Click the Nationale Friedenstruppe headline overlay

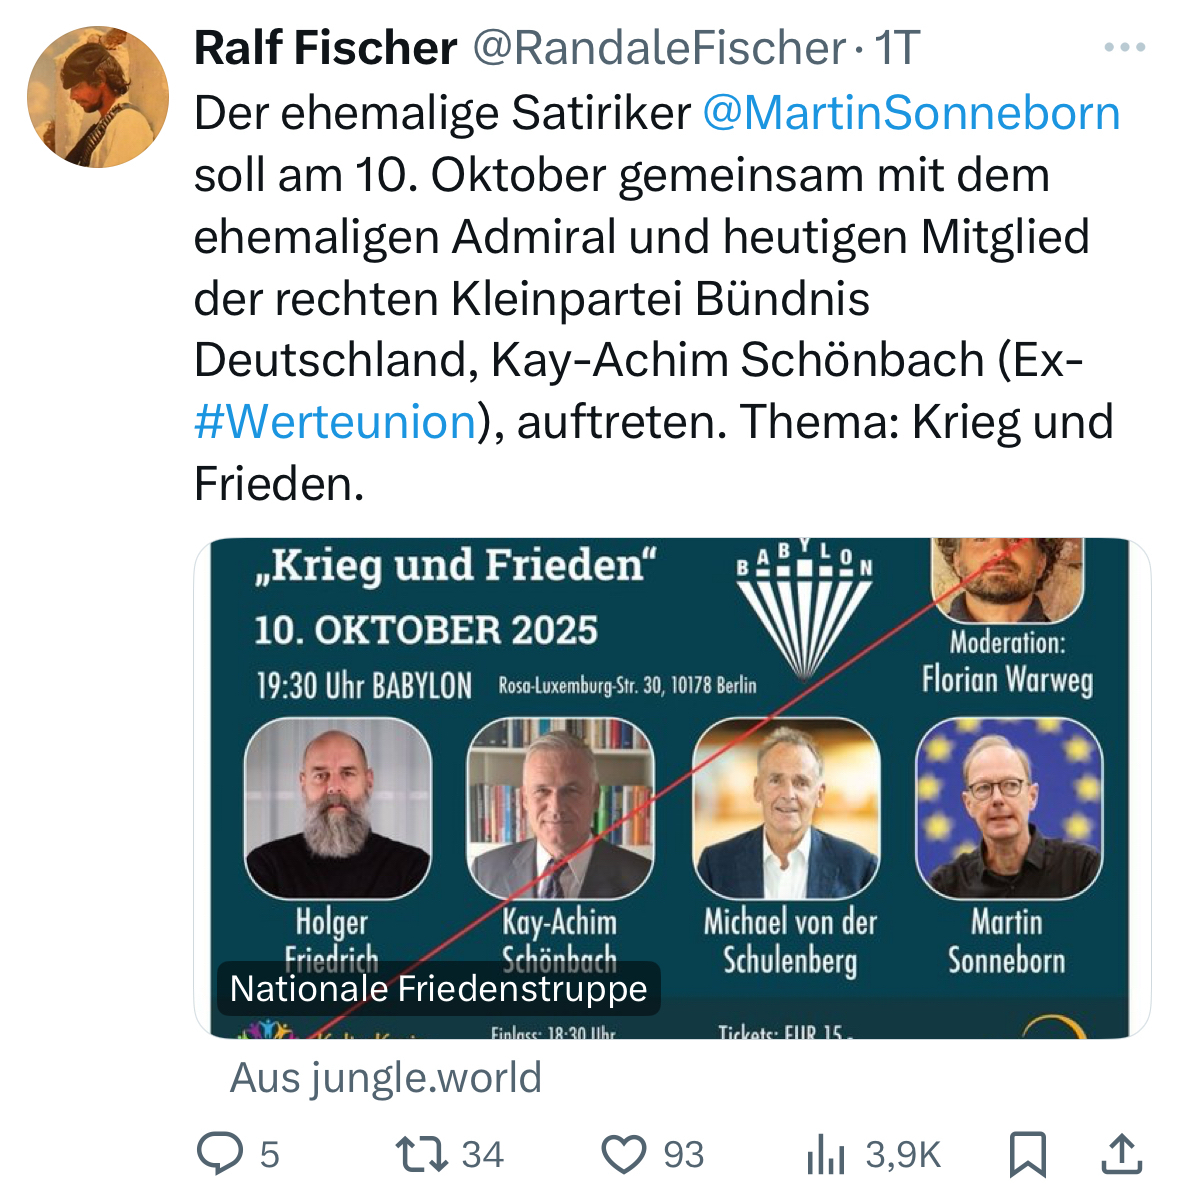tap(439, 989)
